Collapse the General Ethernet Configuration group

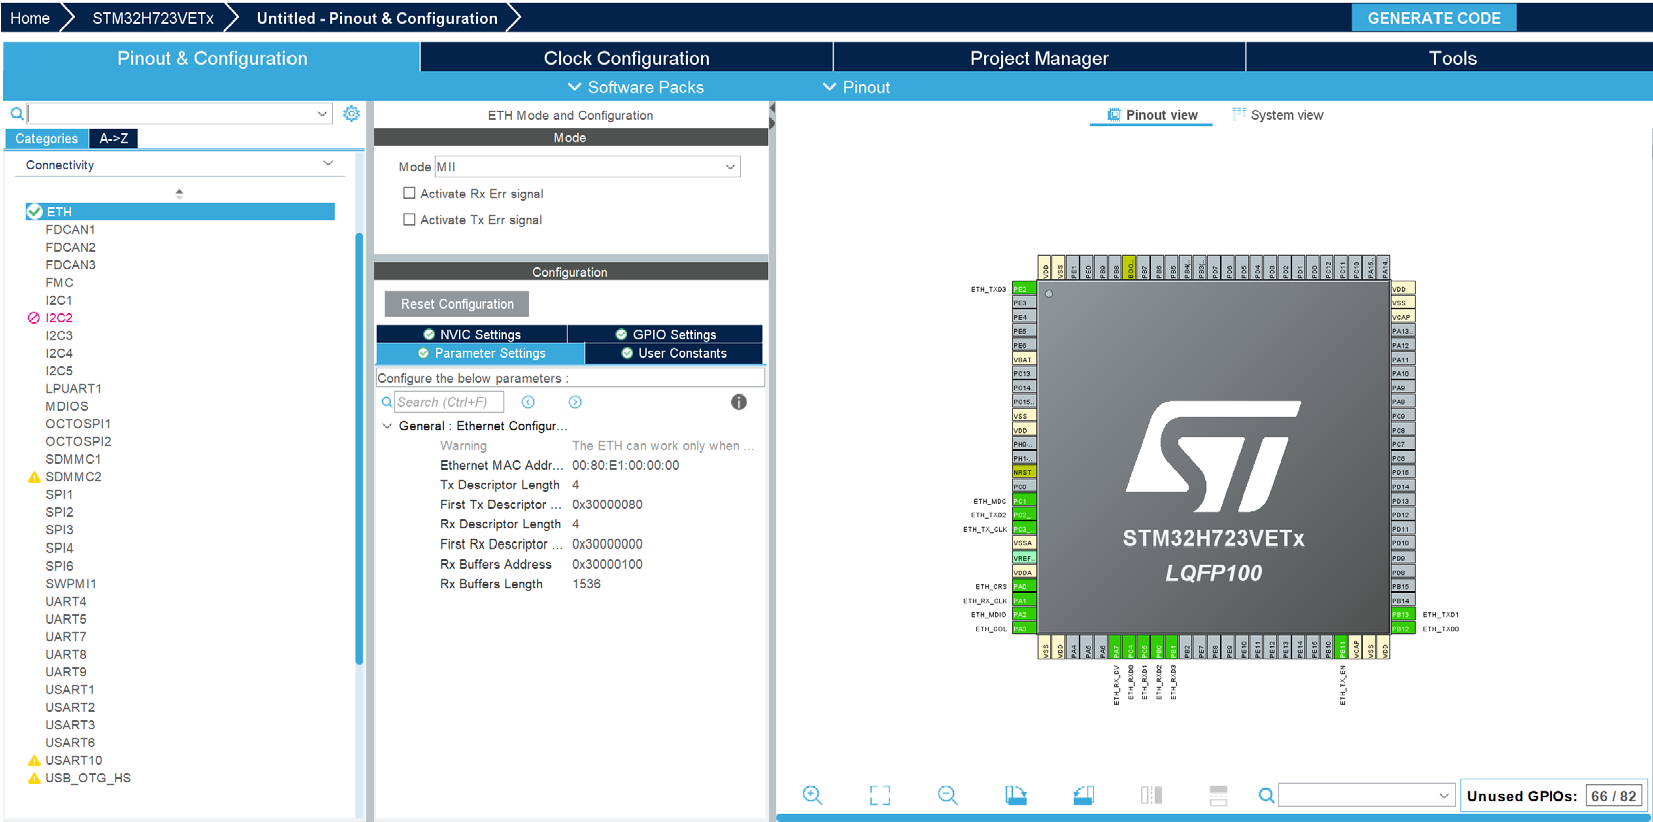[387, 426]
